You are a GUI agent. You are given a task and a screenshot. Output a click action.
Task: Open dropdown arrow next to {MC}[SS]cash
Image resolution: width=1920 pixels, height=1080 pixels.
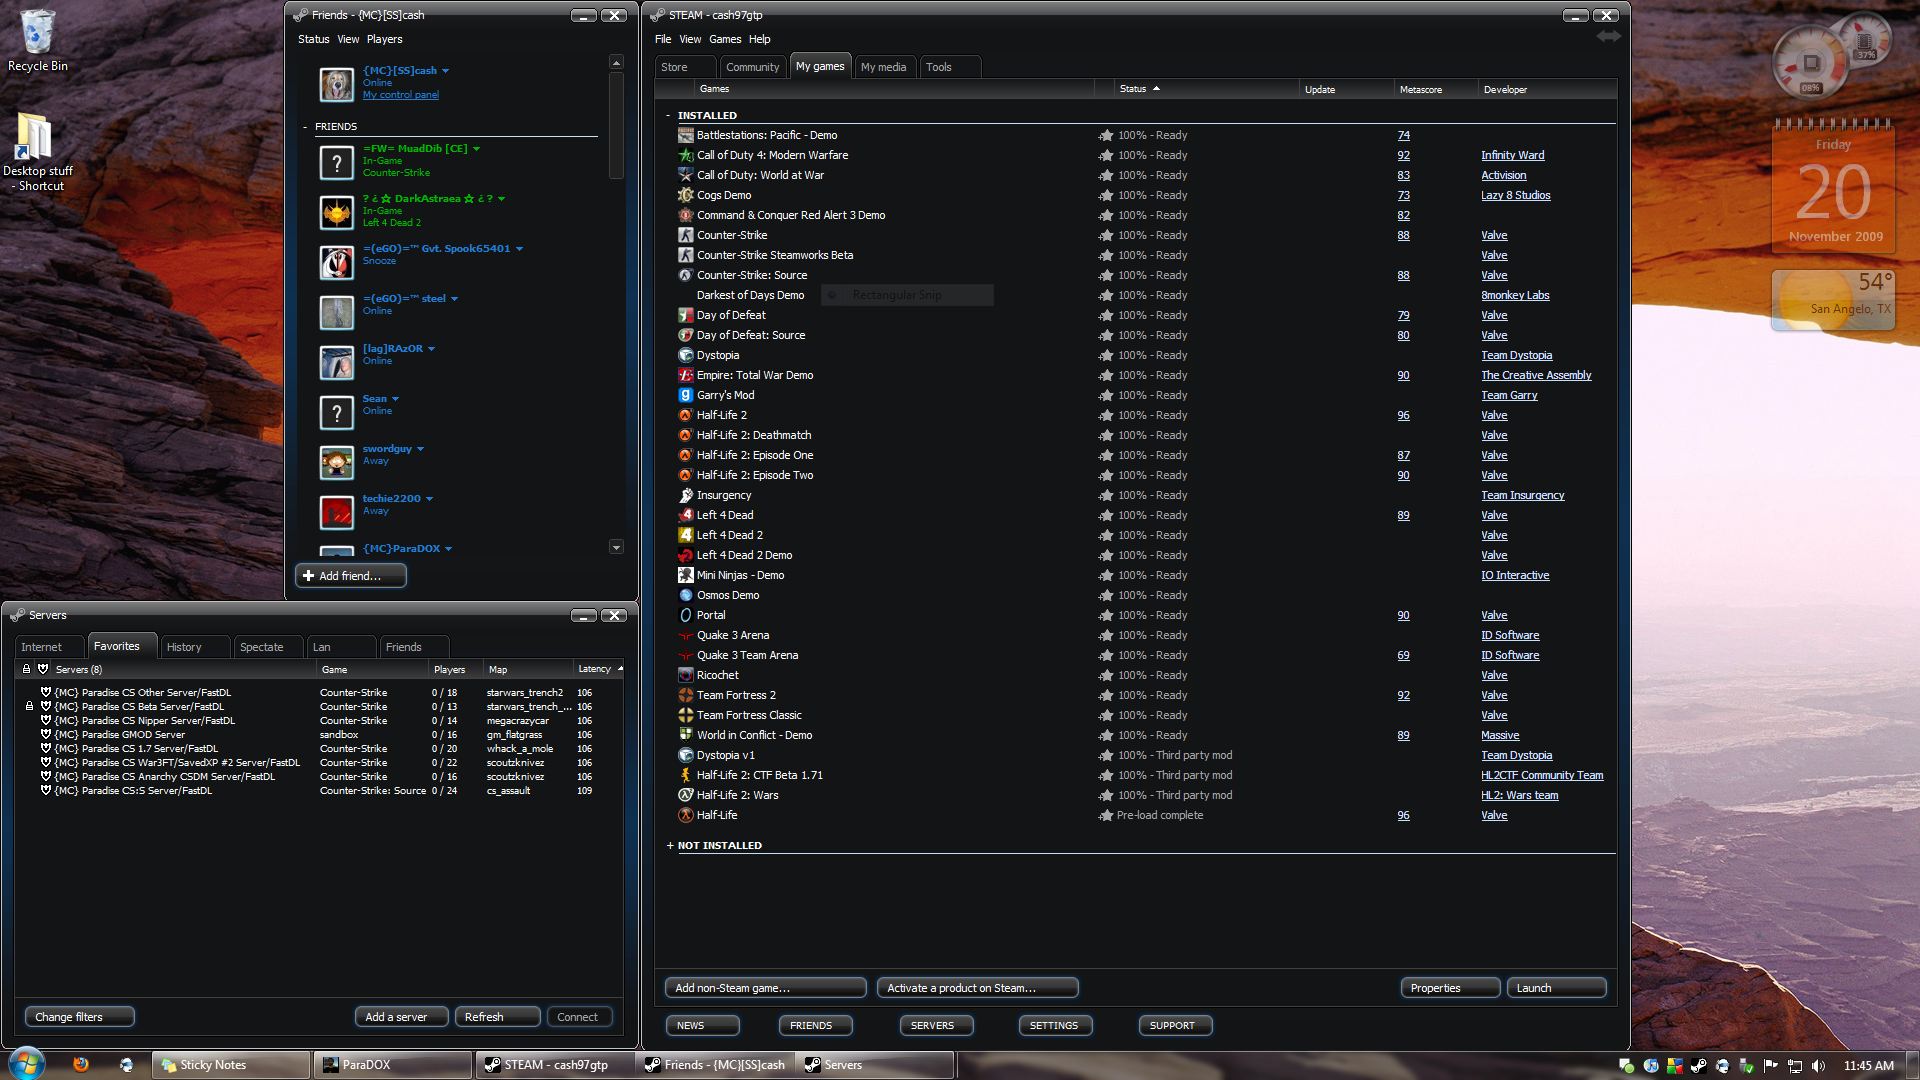(x=445, y=71)
